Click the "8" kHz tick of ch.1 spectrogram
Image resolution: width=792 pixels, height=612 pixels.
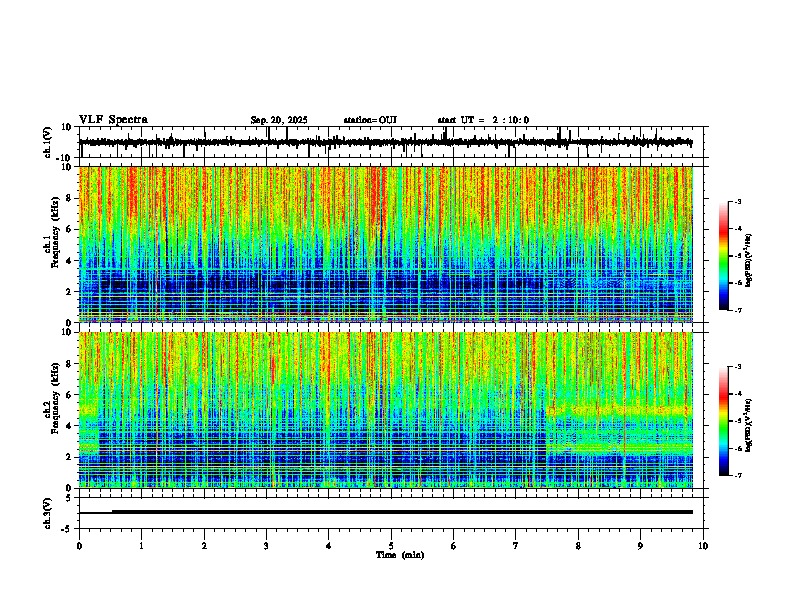(69, 198)
